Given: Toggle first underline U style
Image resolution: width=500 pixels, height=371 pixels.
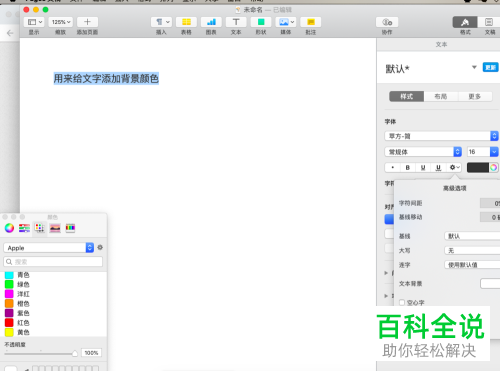Looking at the screenshot, I should coord(423,167).
